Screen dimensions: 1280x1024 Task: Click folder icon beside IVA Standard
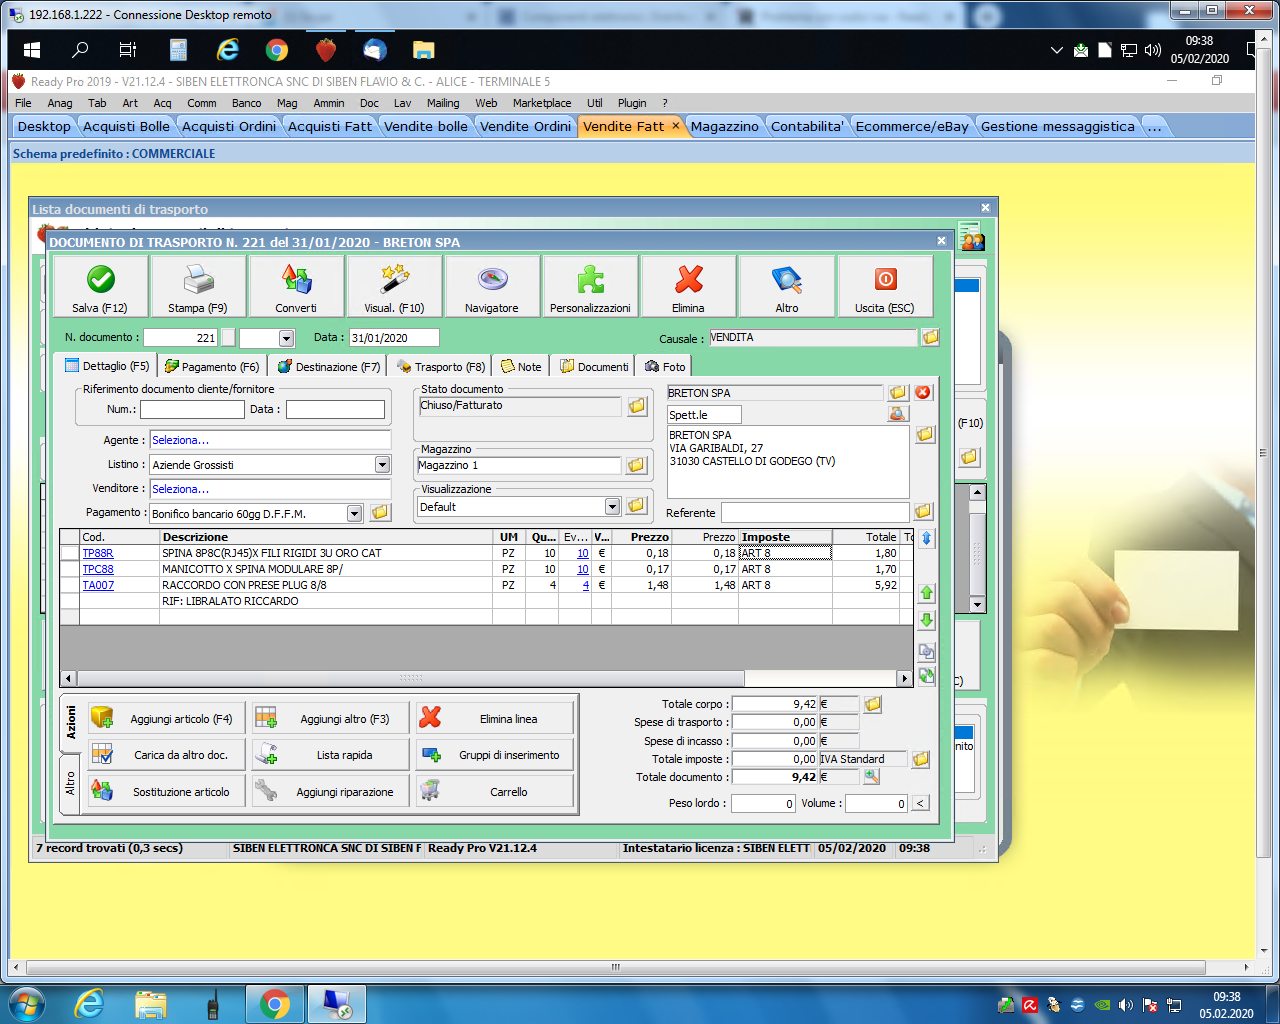pyautogui.click(x=921, y=760)
